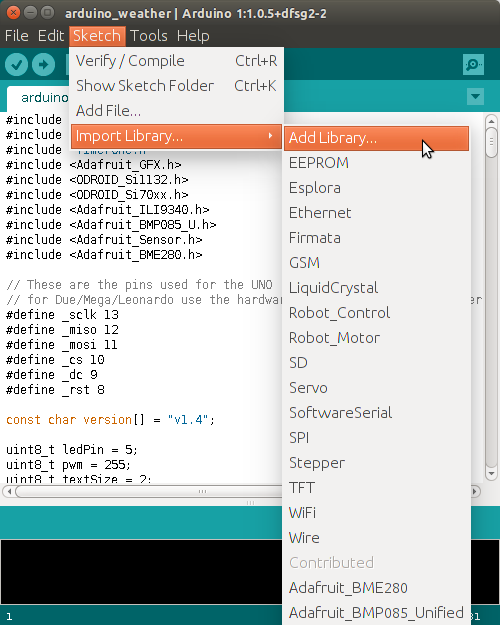500x625 pixels.
Task: Click the horizontal scrollbar left arrow
Action: click(9, 491)
